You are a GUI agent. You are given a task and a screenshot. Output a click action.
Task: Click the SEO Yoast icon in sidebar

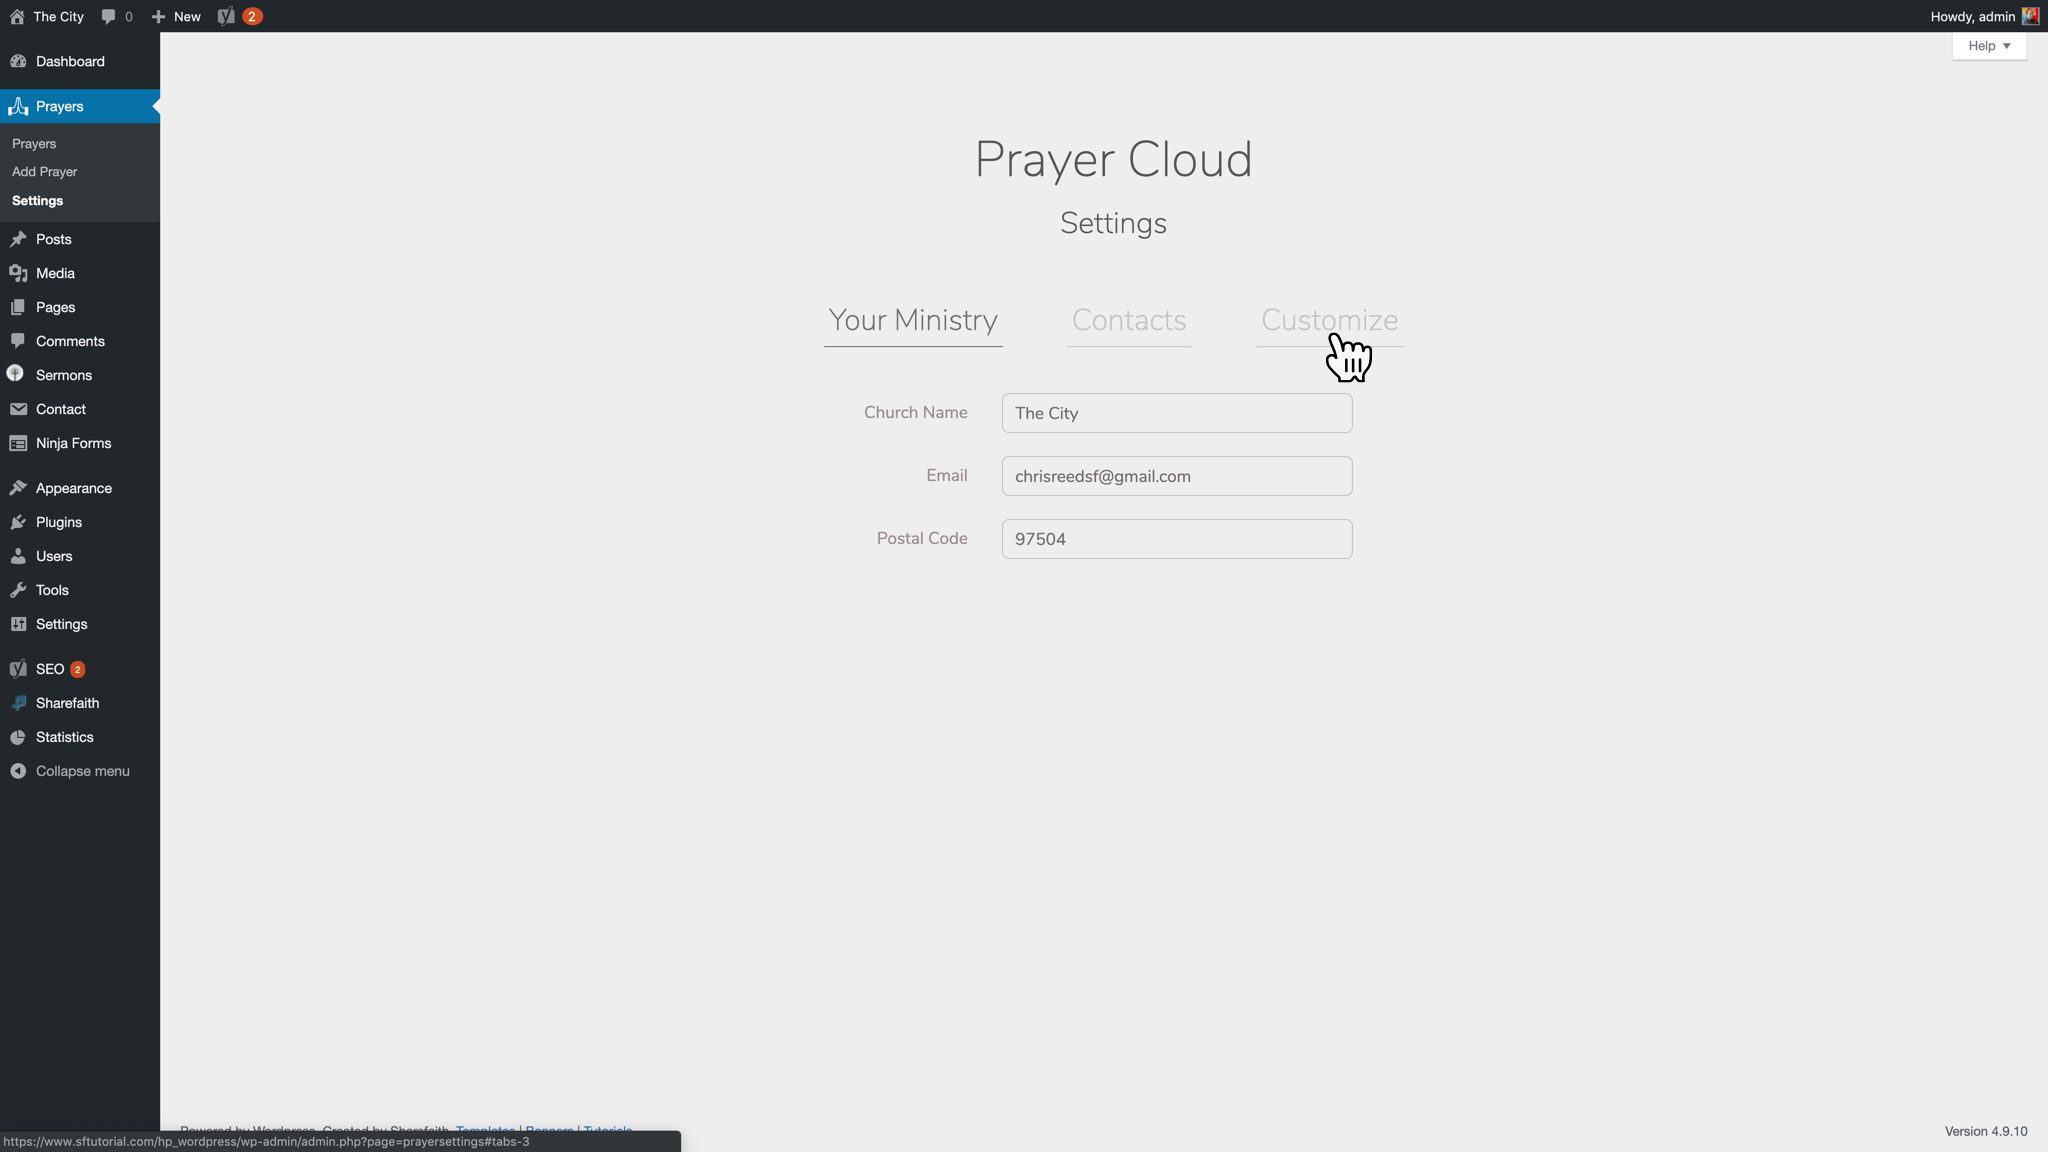click(18, 669)
